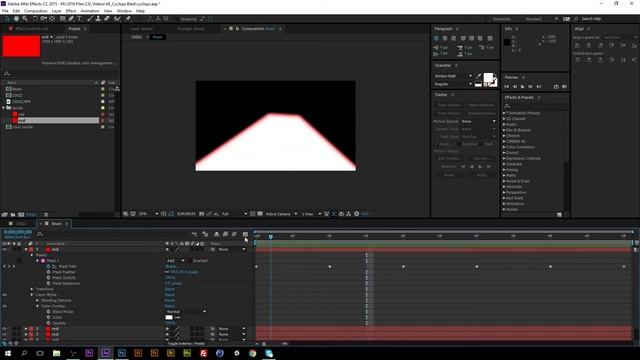
Task: Go to last frame in Preview panel
Action: pyautogui.click(x=539, y=87)
